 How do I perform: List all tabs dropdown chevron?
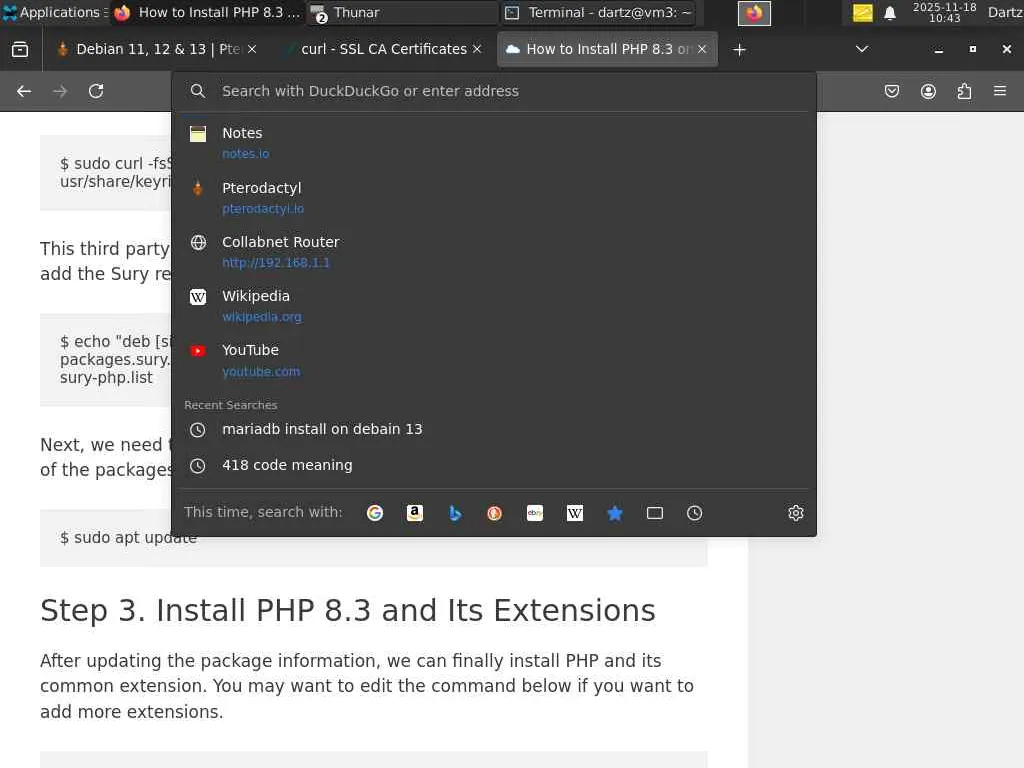[x=862, y=50]
